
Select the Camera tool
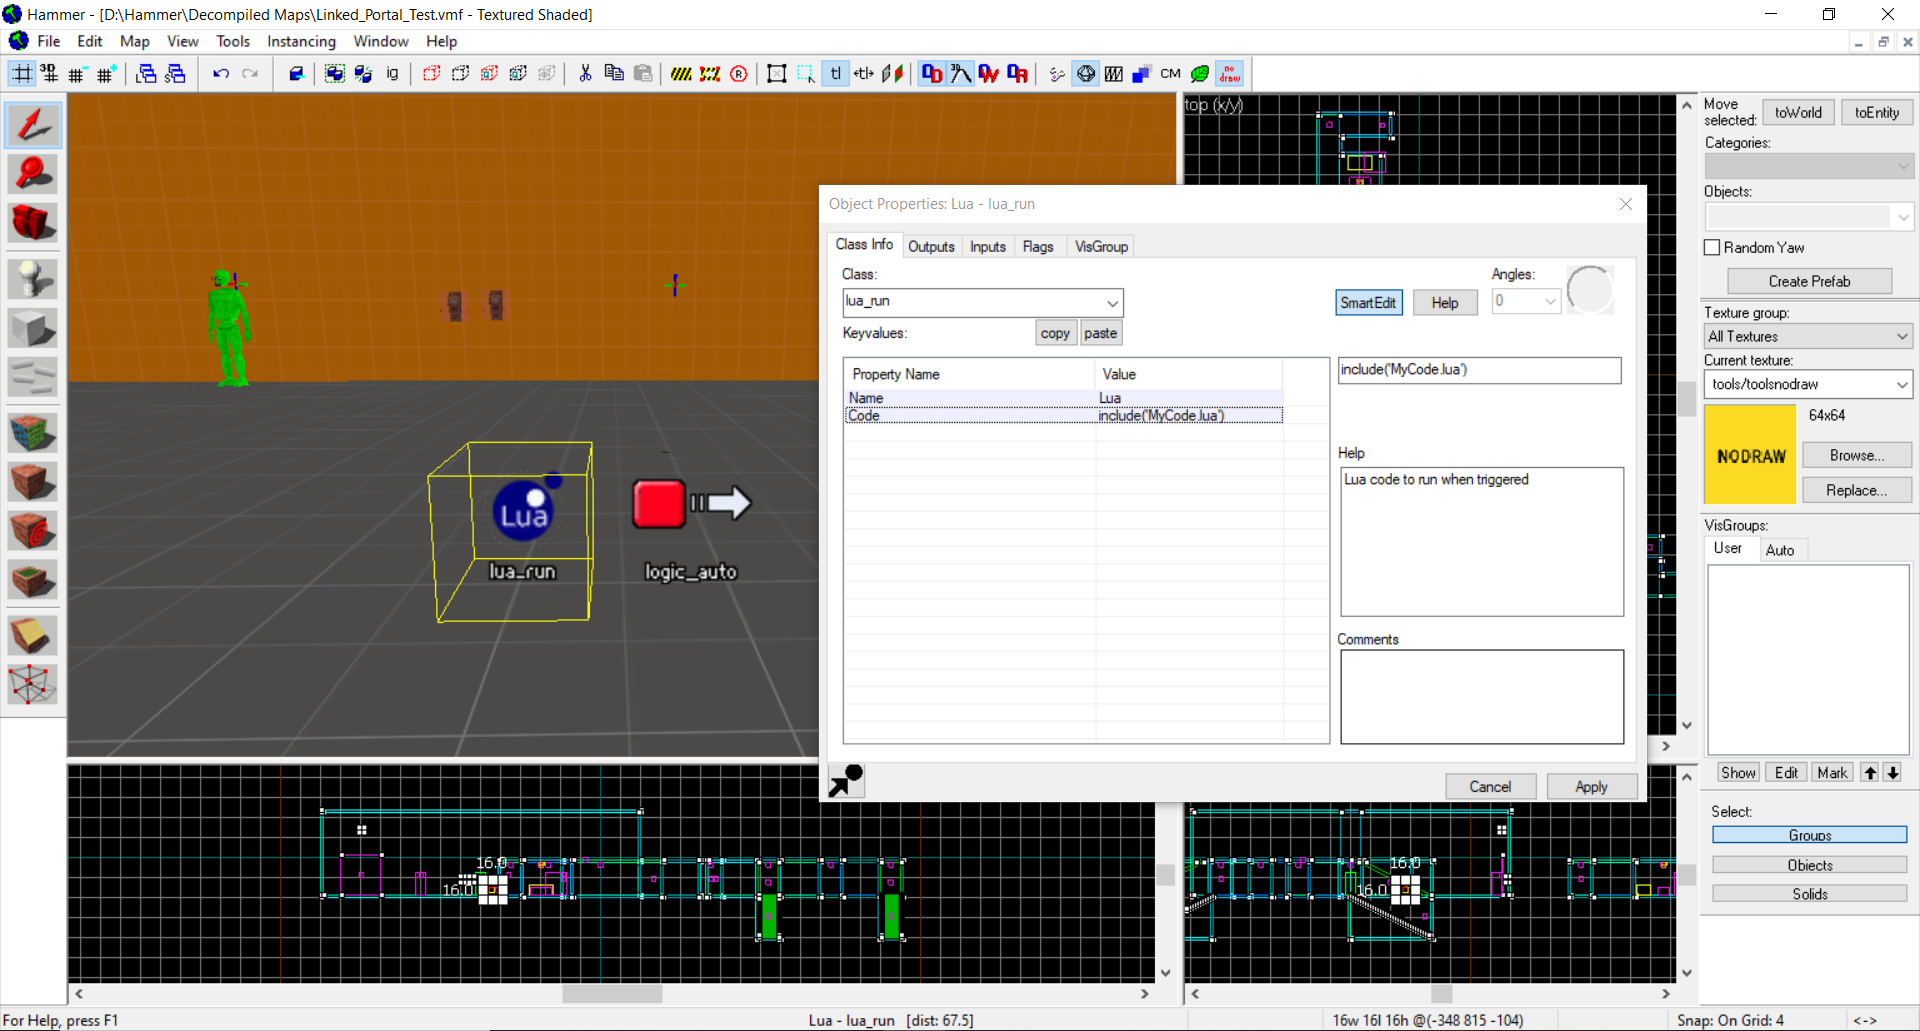[33, 222]
